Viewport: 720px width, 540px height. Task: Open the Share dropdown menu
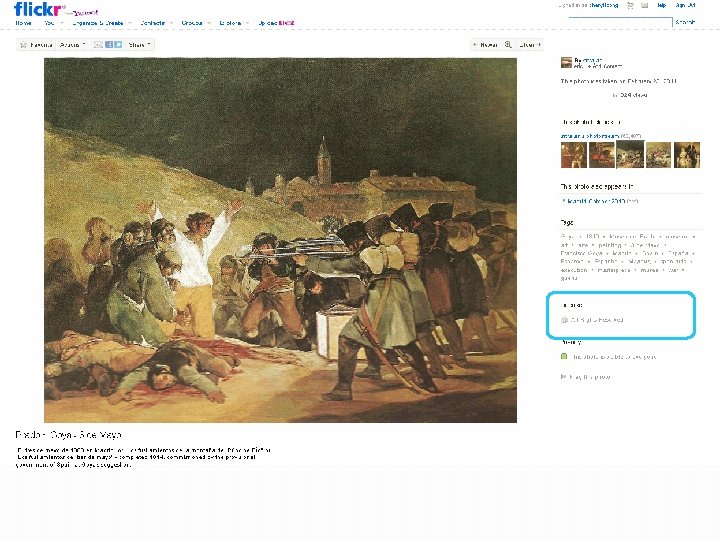[139, 45]
